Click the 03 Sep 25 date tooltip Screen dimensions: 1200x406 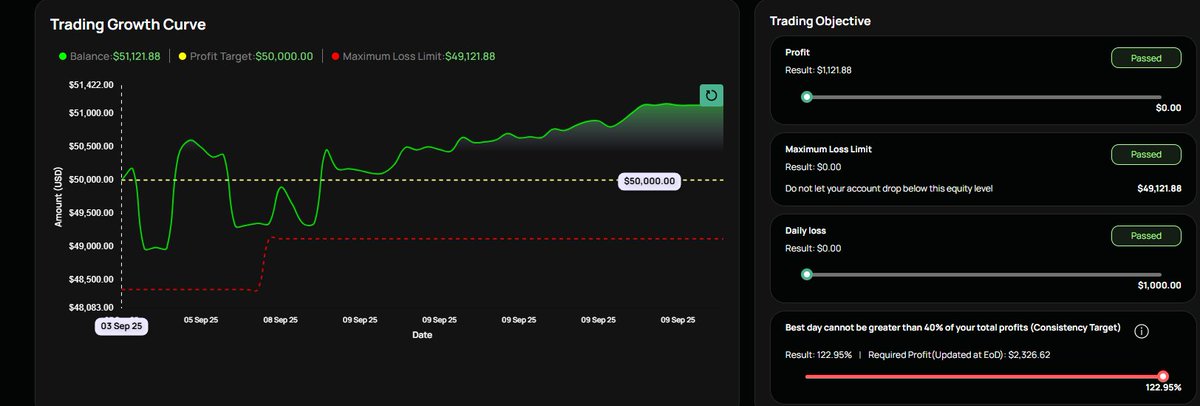[x=122, y=326]
